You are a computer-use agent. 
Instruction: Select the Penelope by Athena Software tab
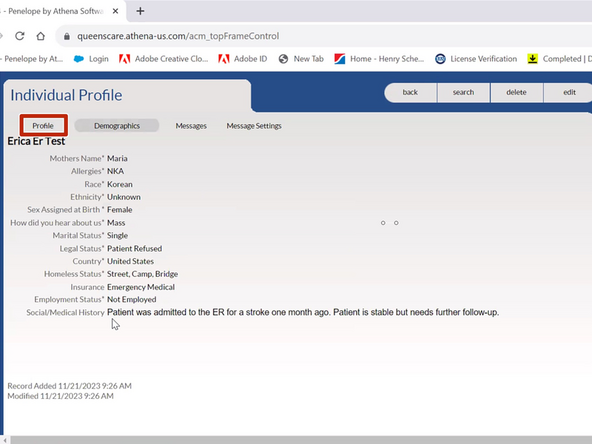coord(55,11)
